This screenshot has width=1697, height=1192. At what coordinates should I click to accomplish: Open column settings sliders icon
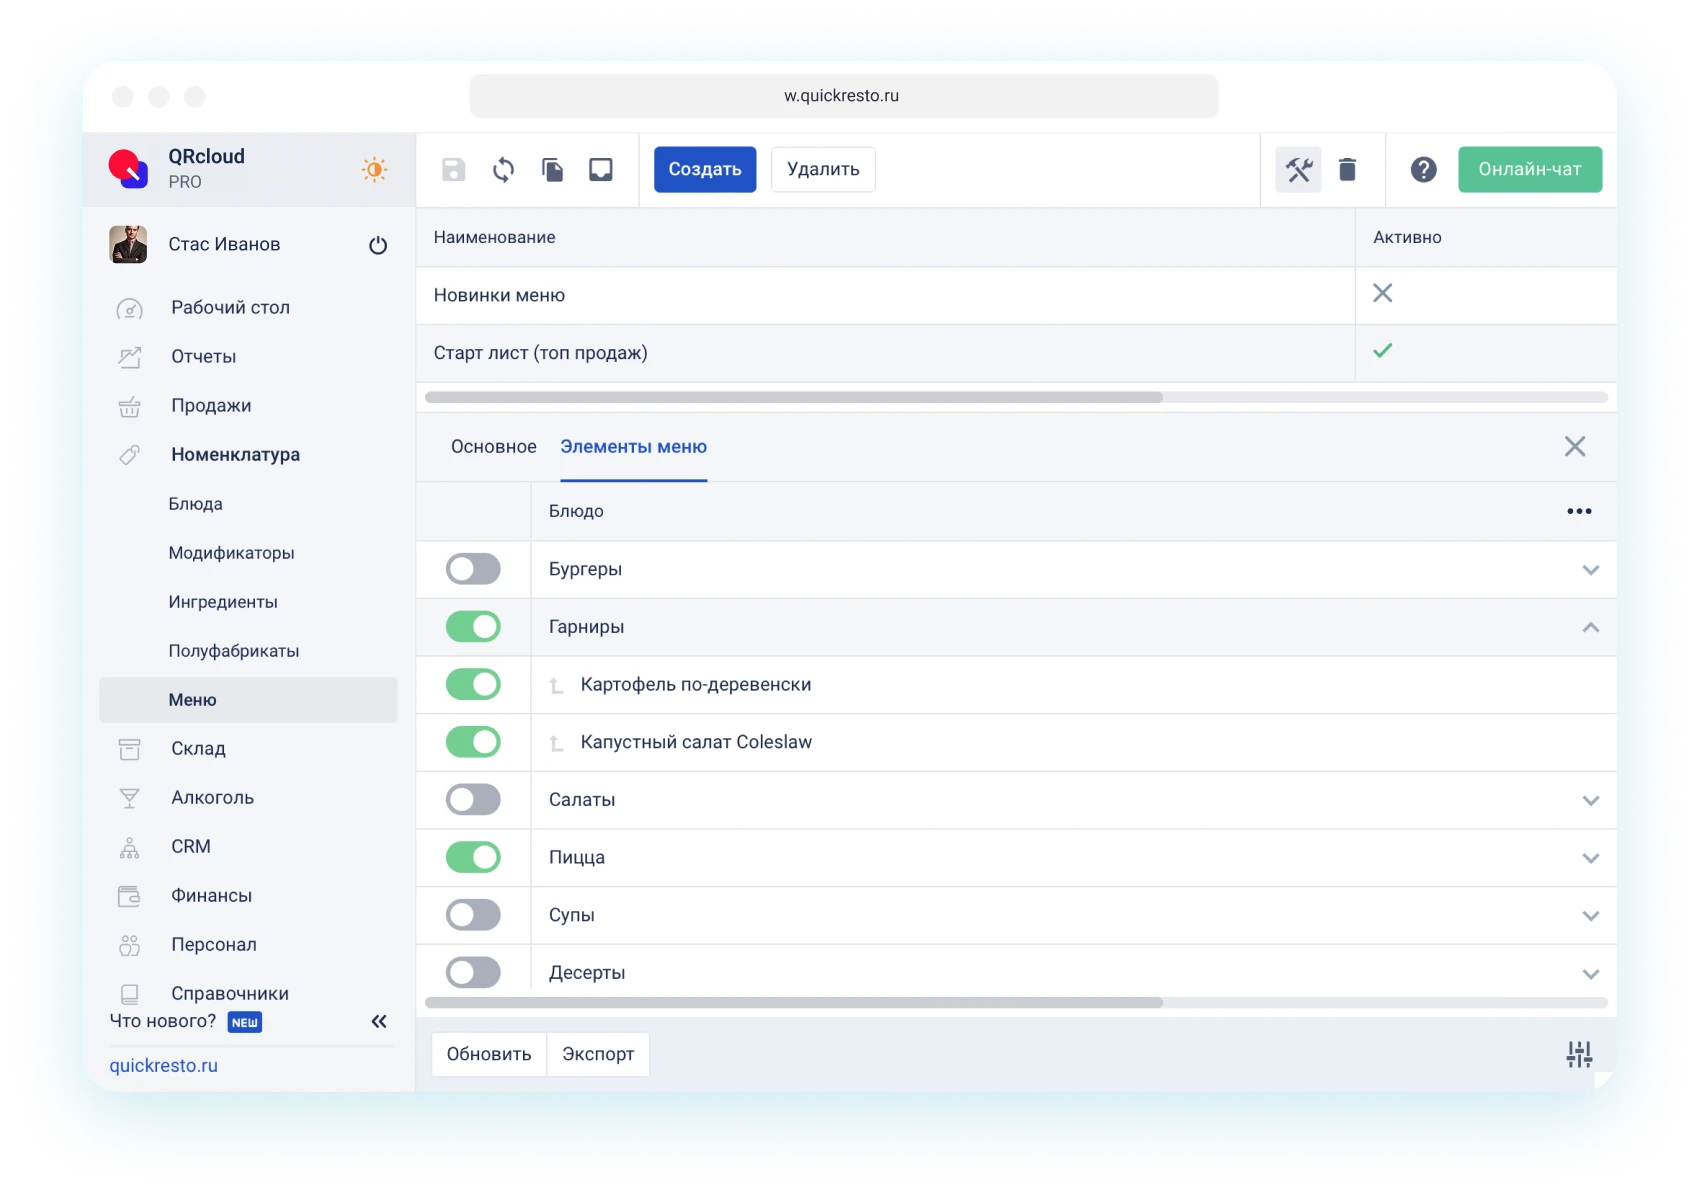point(1579,1054)
